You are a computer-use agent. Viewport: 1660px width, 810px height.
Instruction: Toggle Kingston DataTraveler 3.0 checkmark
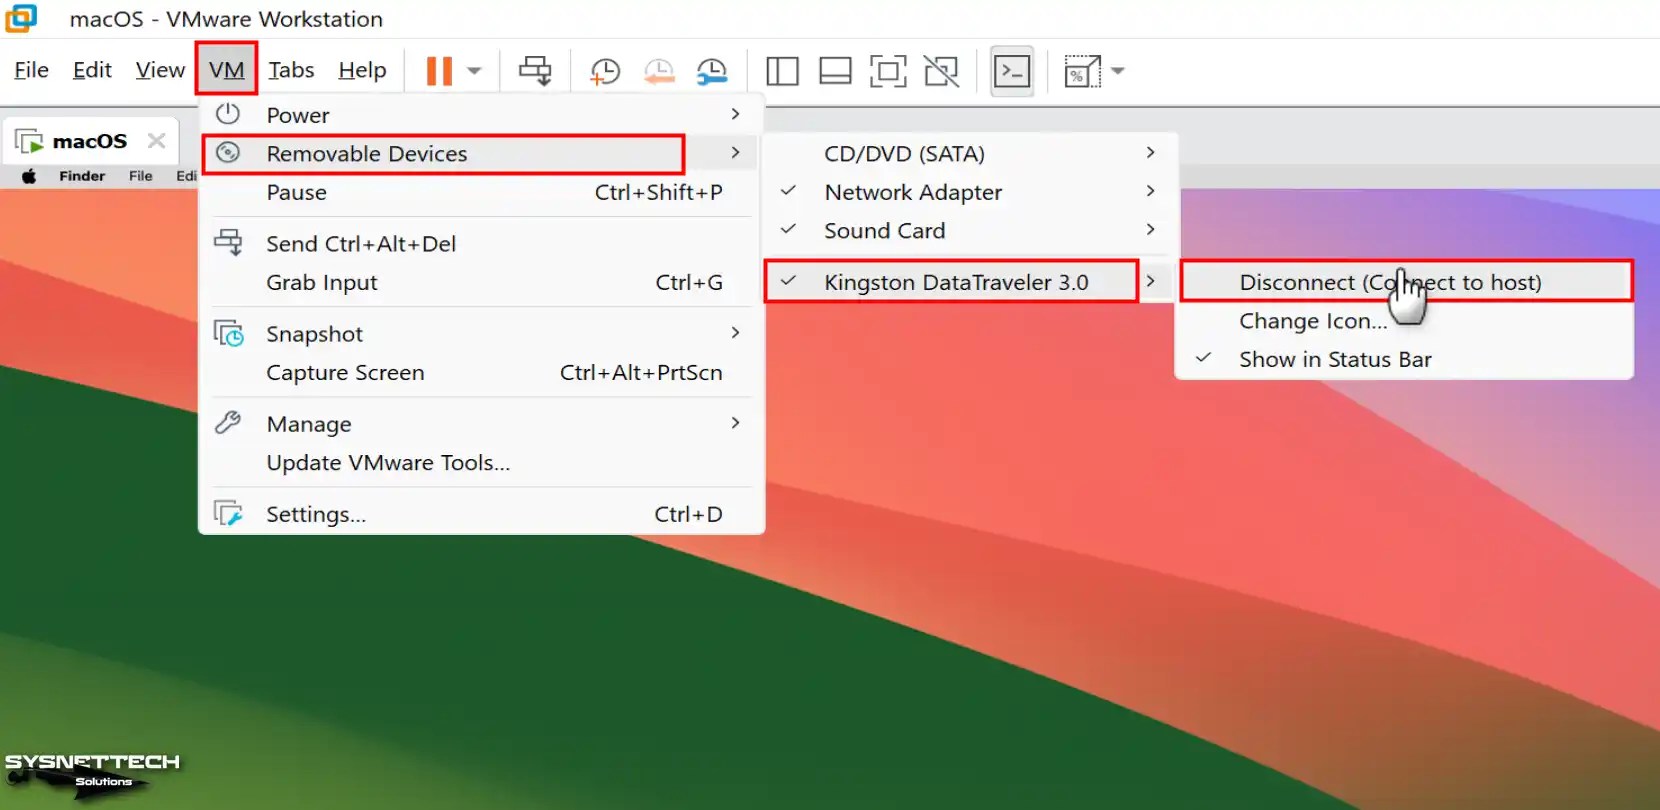(788, 281)
